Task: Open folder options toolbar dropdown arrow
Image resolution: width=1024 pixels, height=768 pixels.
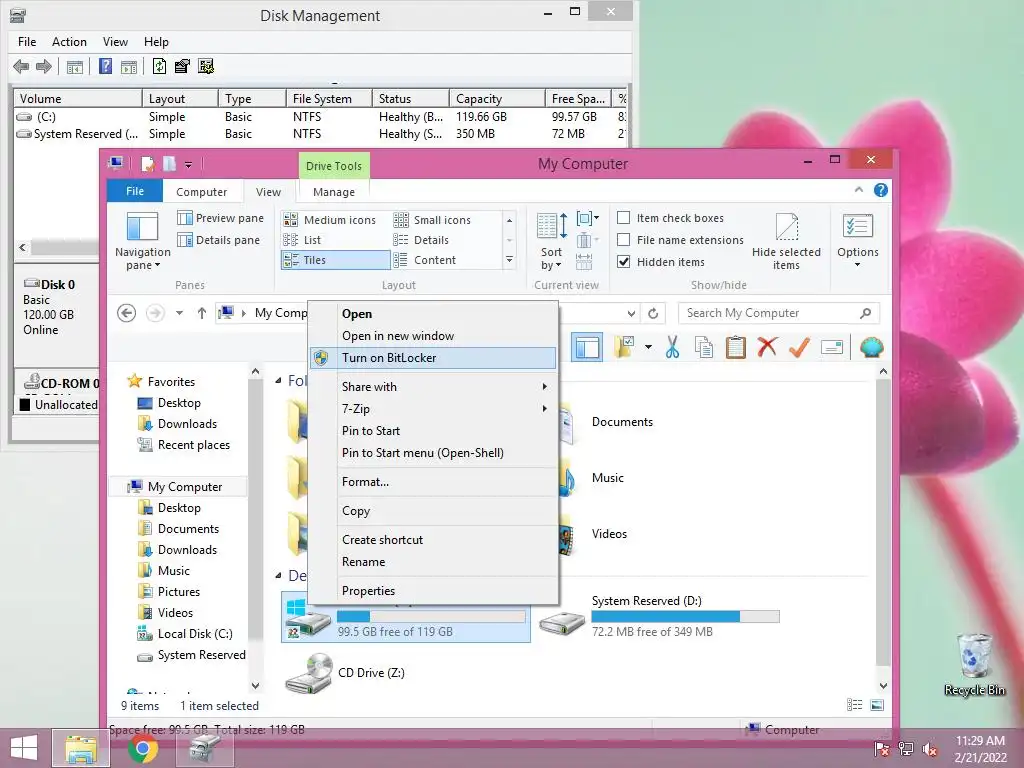Action: (x=648, y=347)
